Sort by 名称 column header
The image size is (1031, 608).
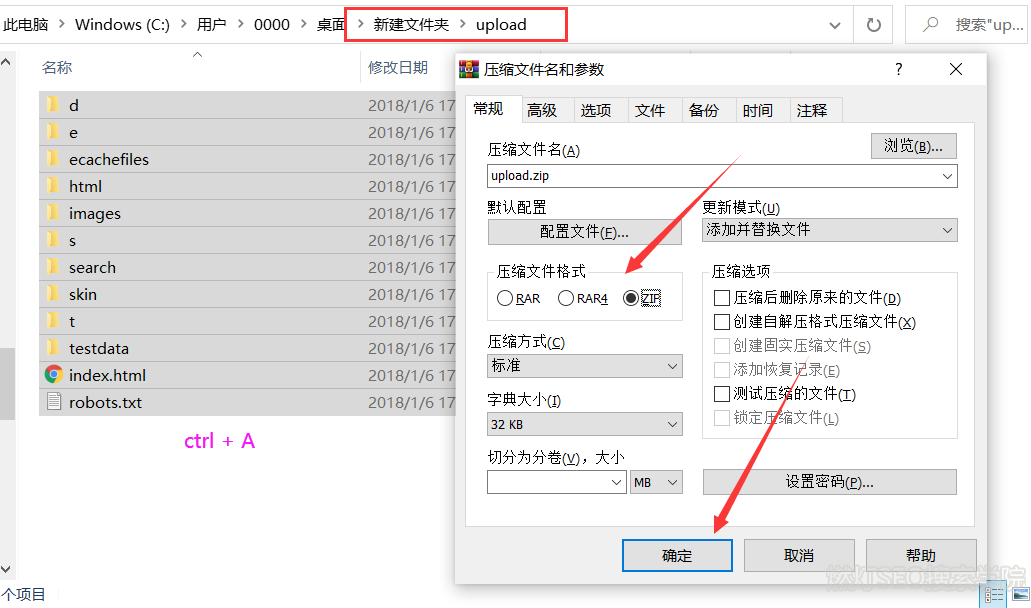coord(57,67)
